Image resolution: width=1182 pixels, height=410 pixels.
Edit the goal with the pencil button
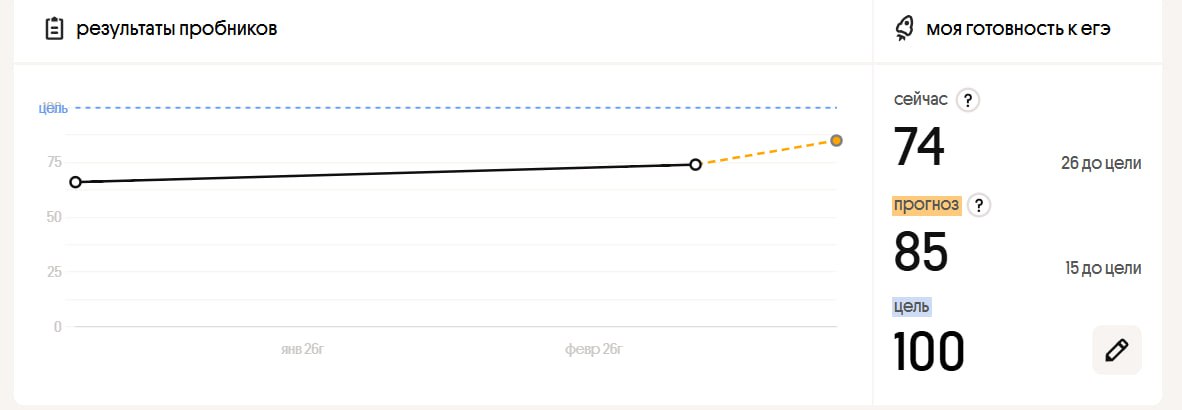(x=1116, y=350)
